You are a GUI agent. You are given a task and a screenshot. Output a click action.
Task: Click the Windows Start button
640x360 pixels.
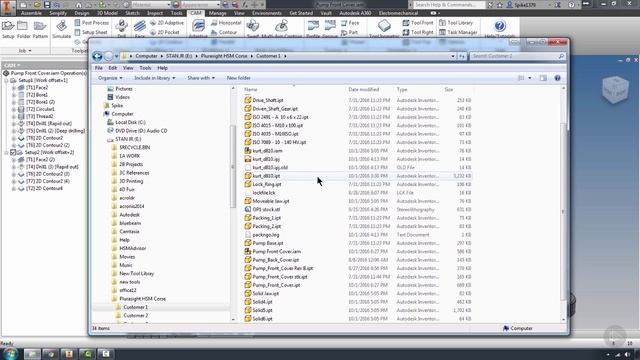(x=10, y=353)
